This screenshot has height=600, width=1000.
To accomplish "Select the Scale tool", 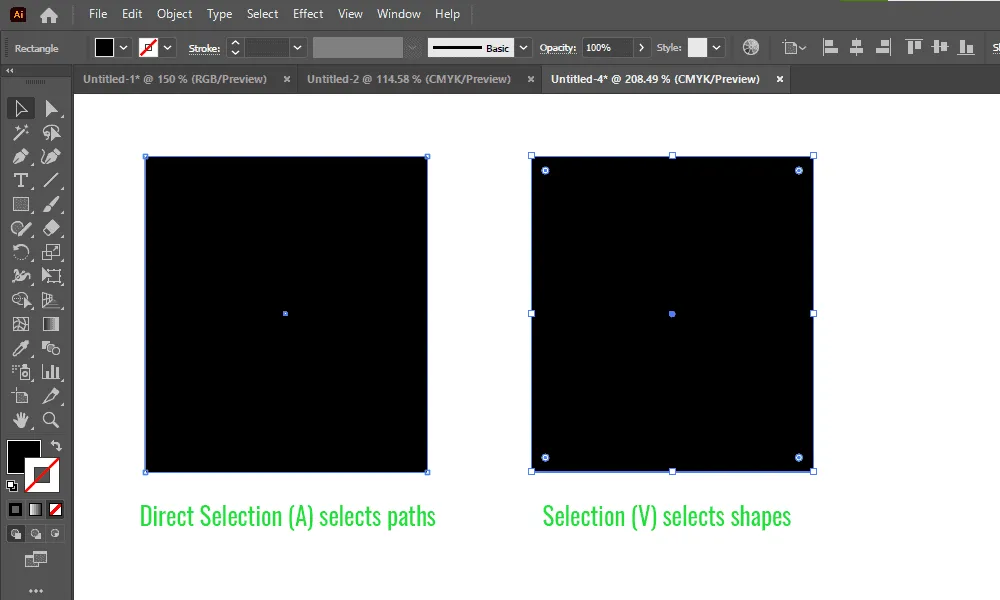I will click(x=51, y=252).
